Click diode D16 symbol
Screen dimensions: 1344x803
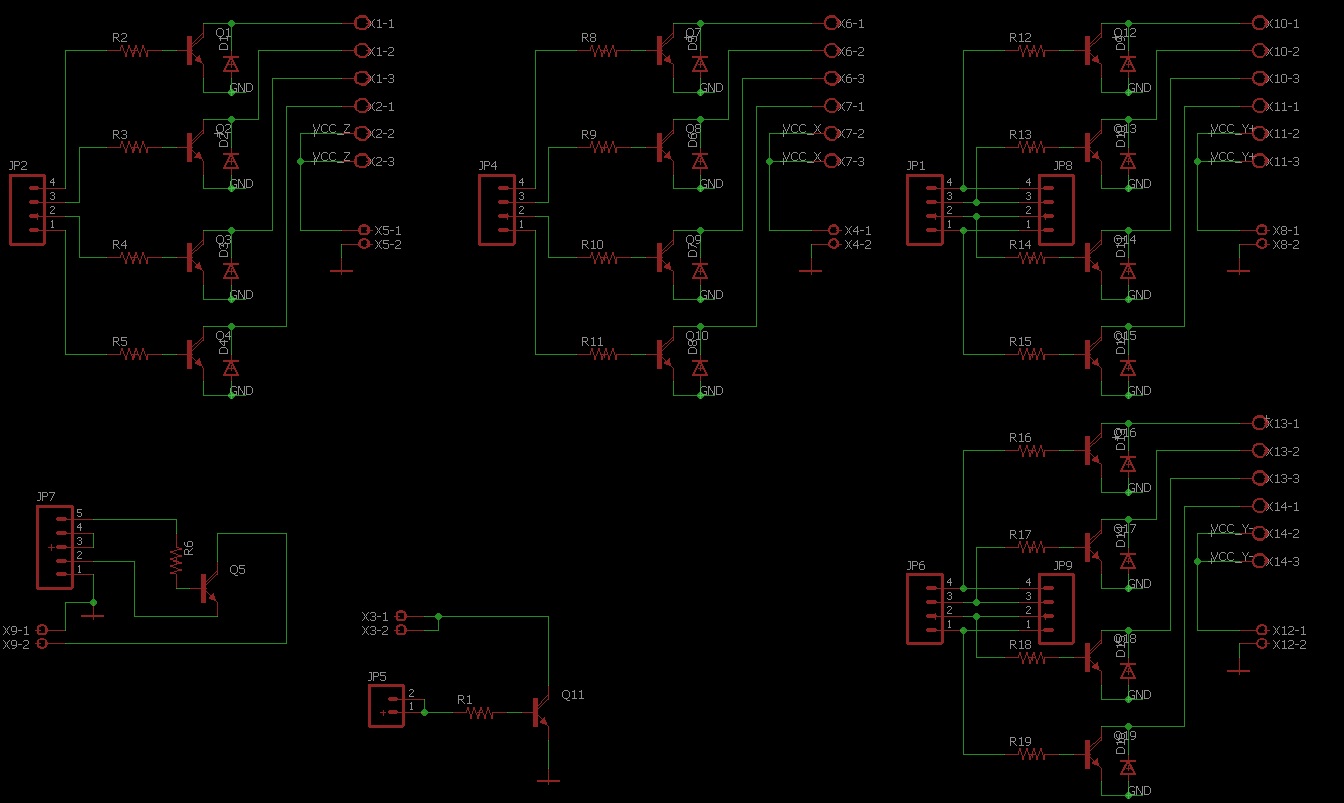(1127, 460)
